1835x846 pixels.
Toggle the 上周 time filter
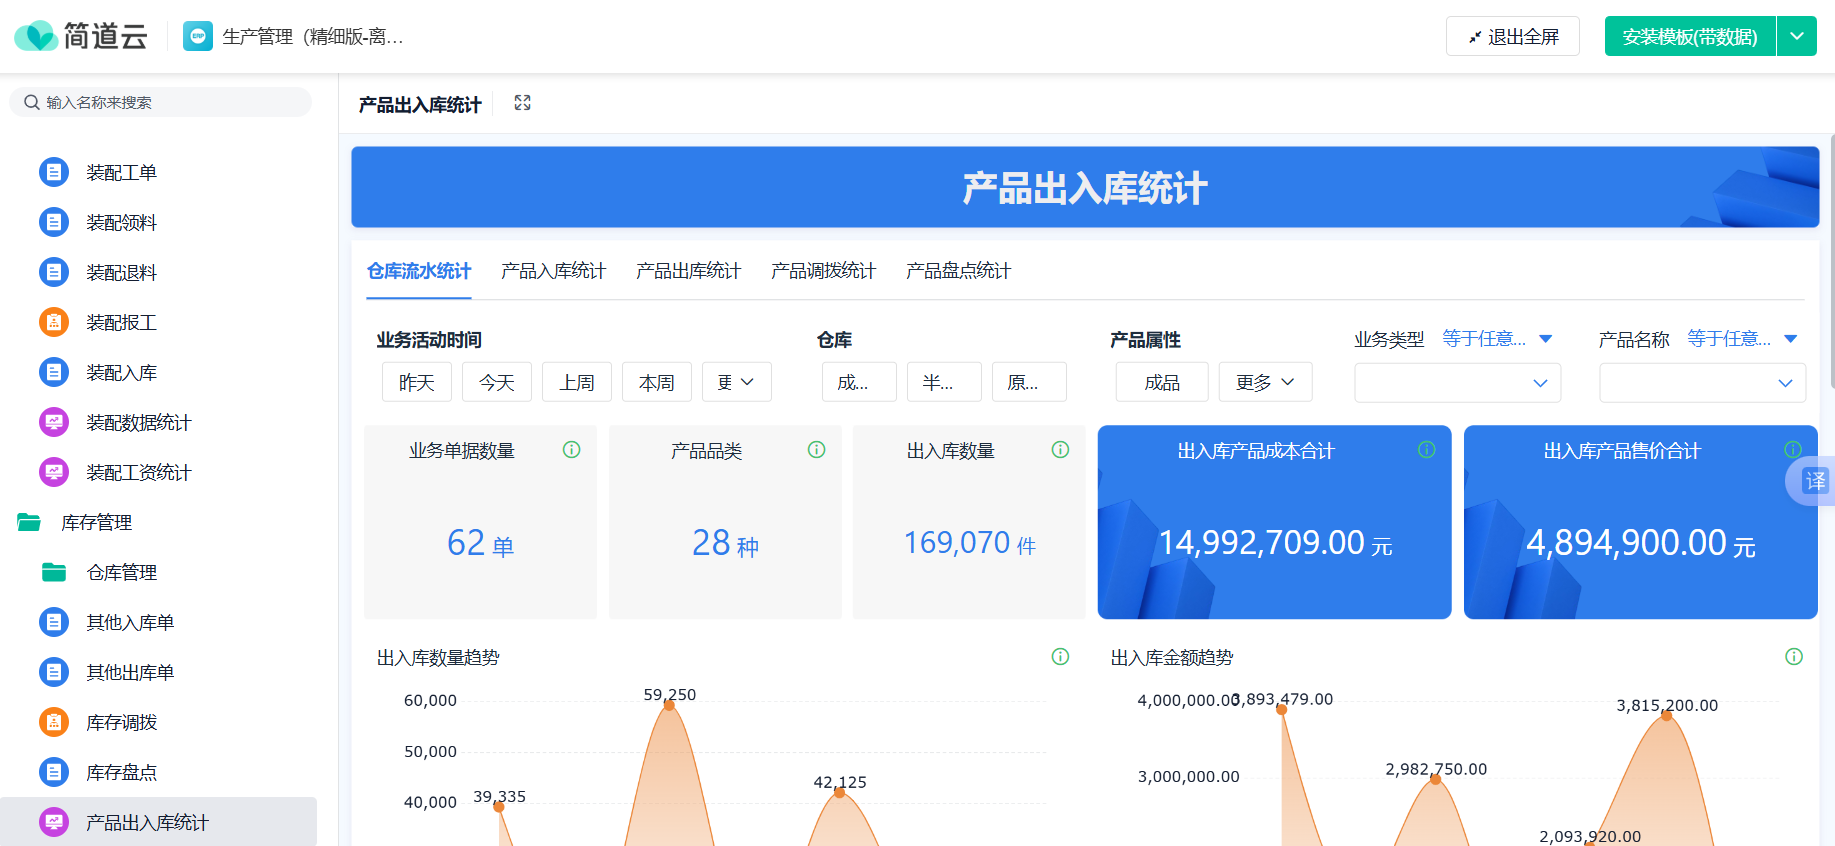pos(577,382)
